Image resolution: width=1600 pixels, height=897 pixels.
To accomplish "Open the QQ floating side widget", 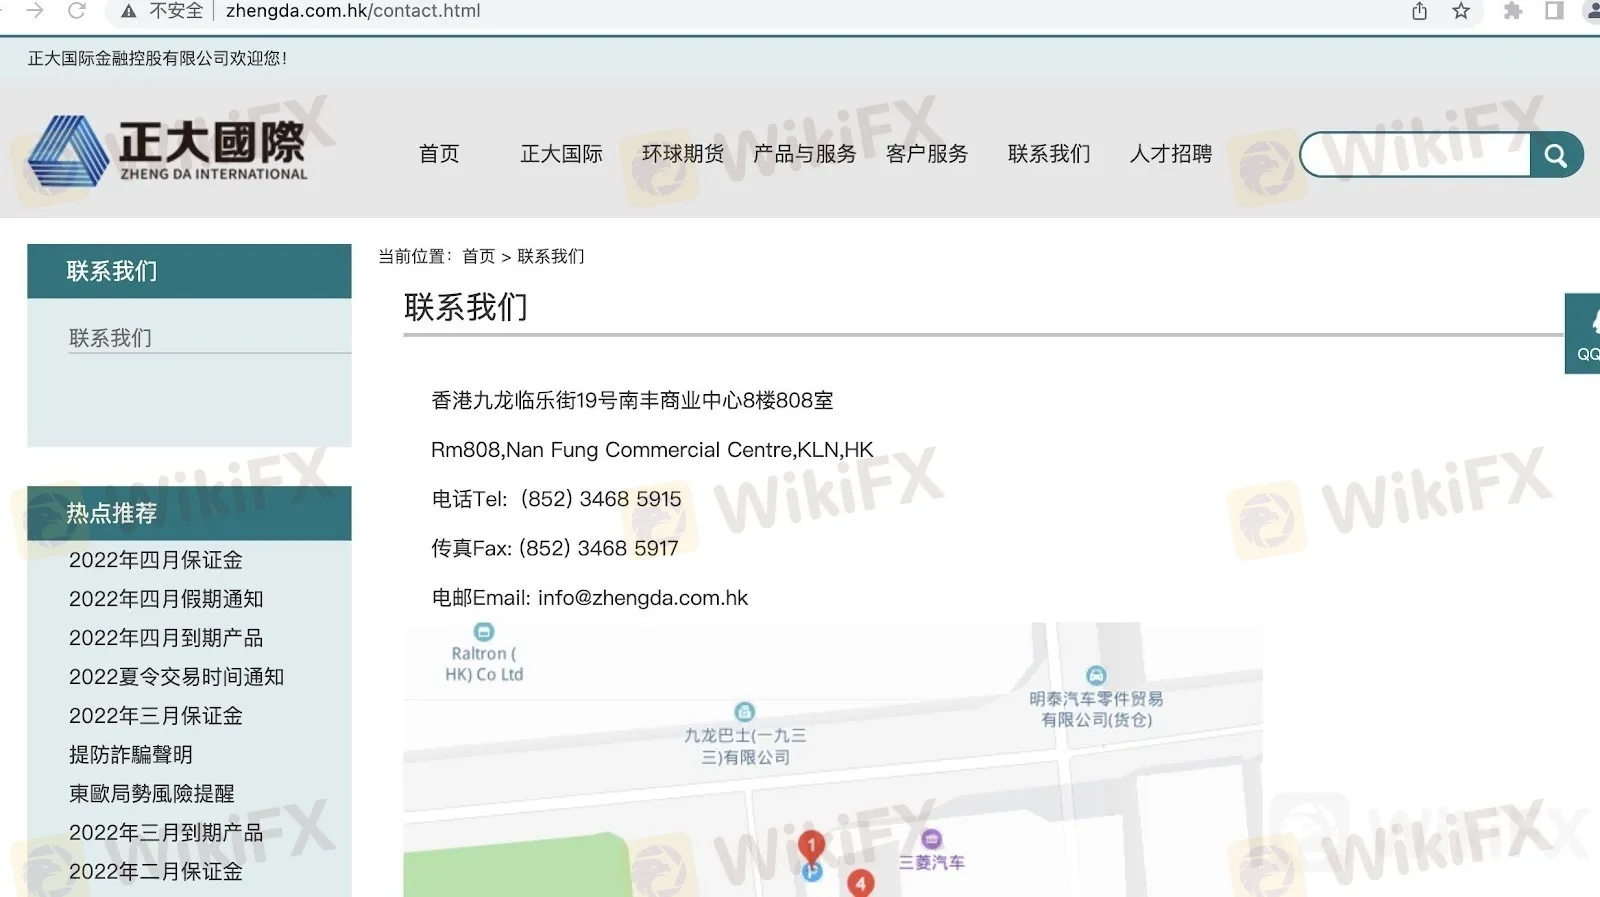I will pyautogui.click(x=1584, y=334).
